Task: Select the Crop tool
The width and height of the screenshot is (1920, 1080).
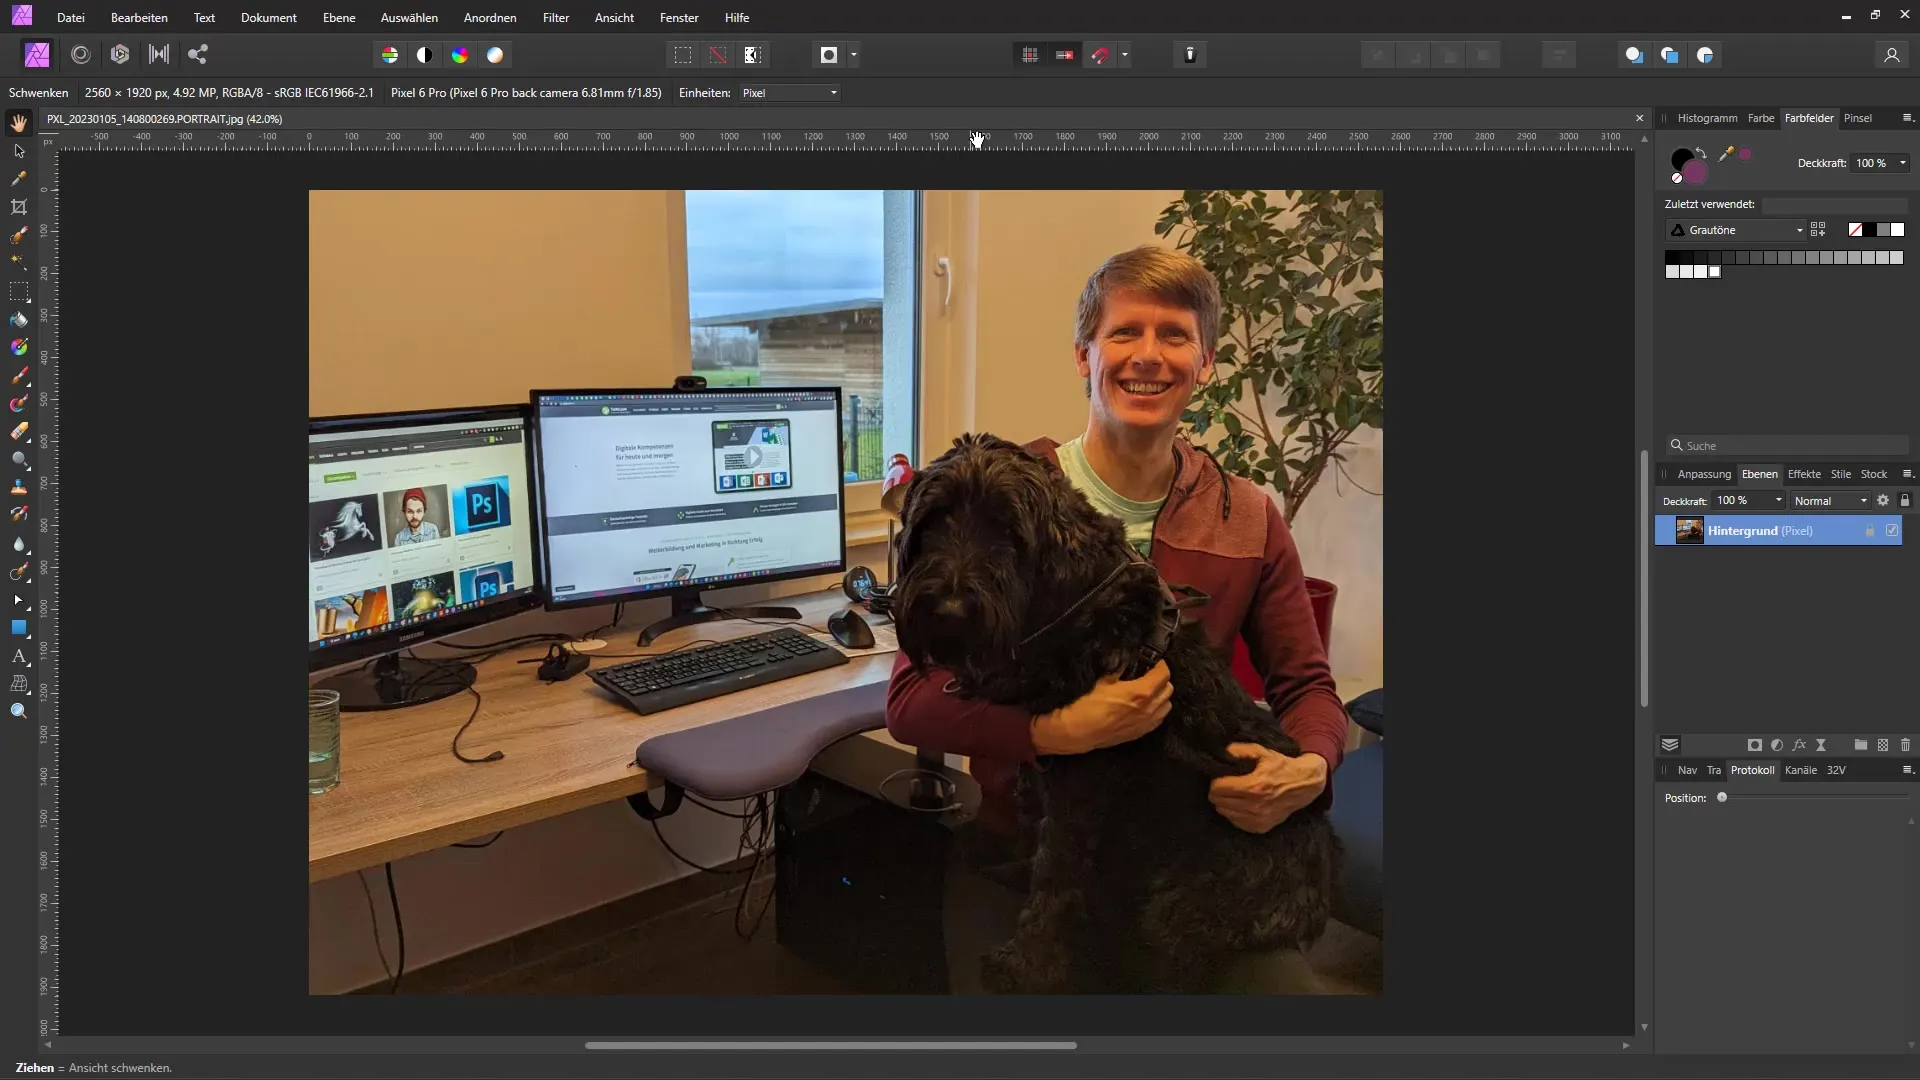Action: tap(19, 207)
